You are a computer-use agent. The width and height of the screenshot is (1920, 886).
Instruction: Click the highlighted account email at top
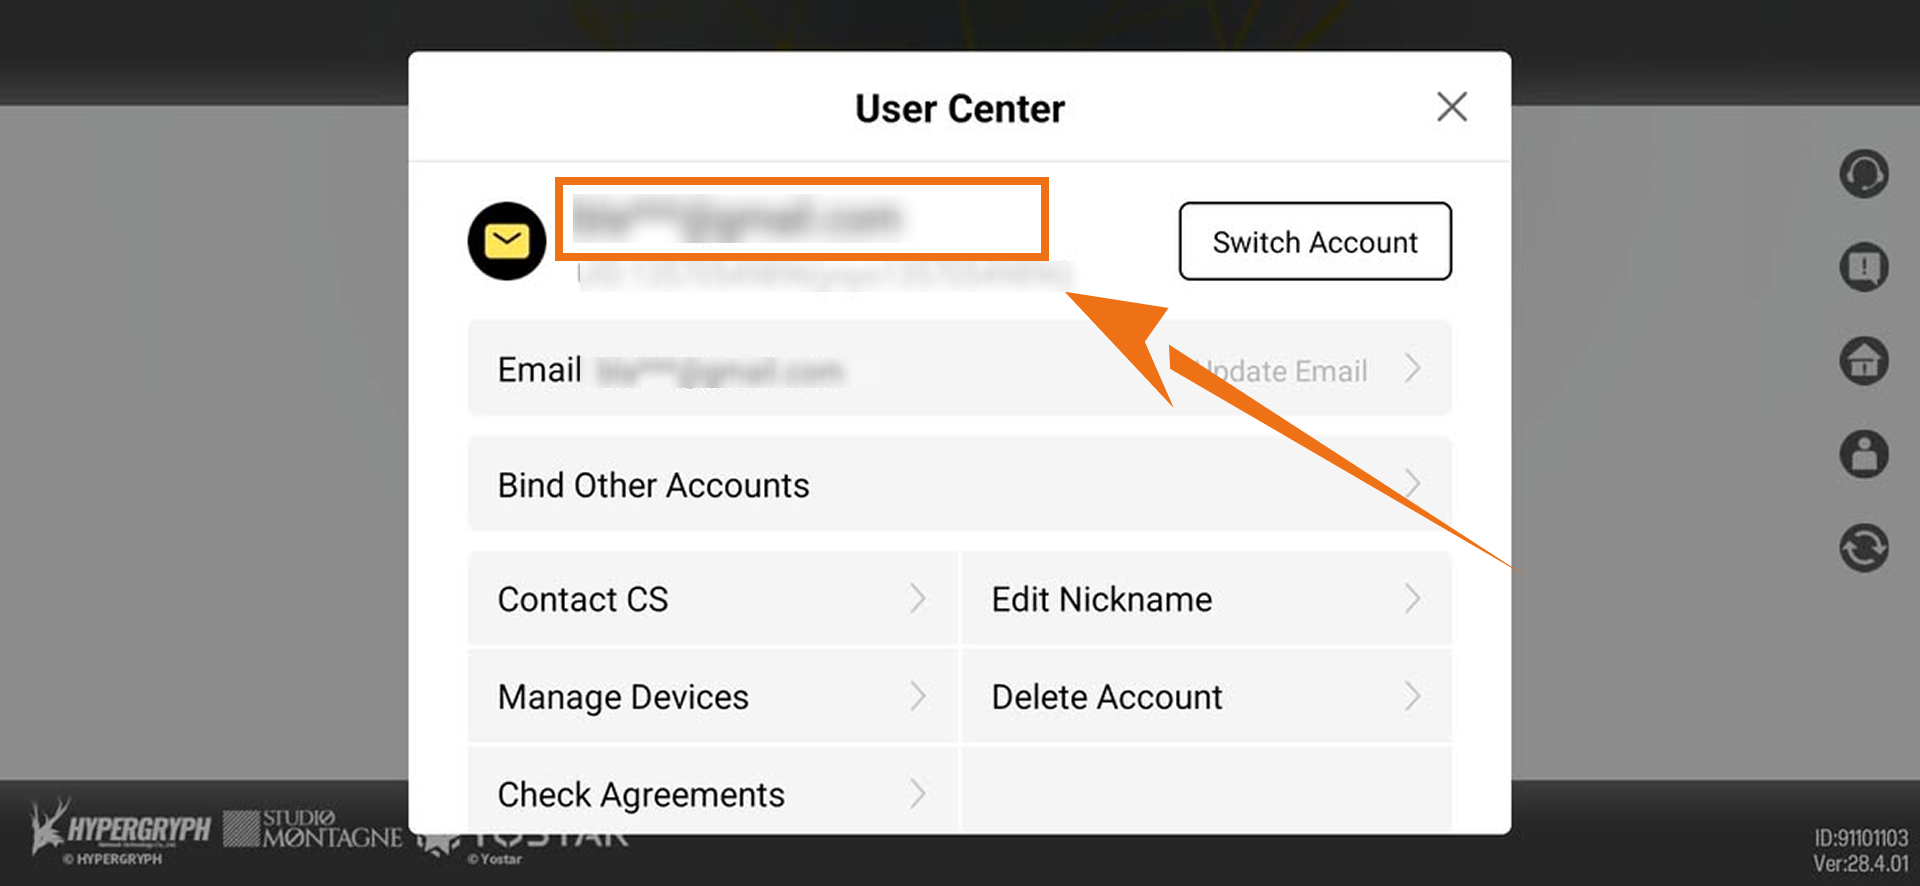pyautogui.click(x=738, y=219)
